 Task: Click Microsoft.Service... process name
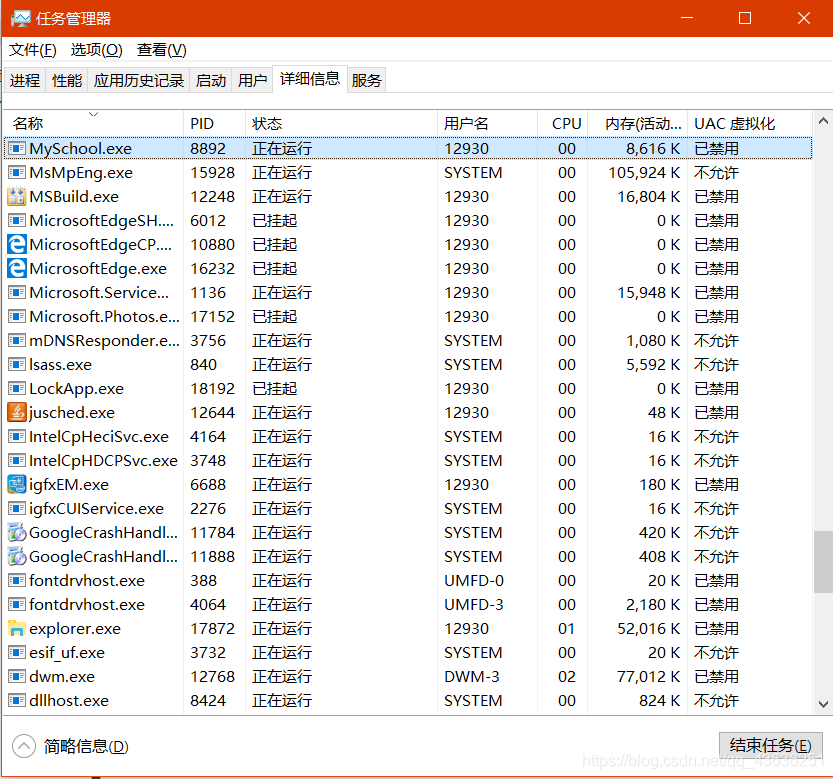pyautogui.click(x=99, y=292)
